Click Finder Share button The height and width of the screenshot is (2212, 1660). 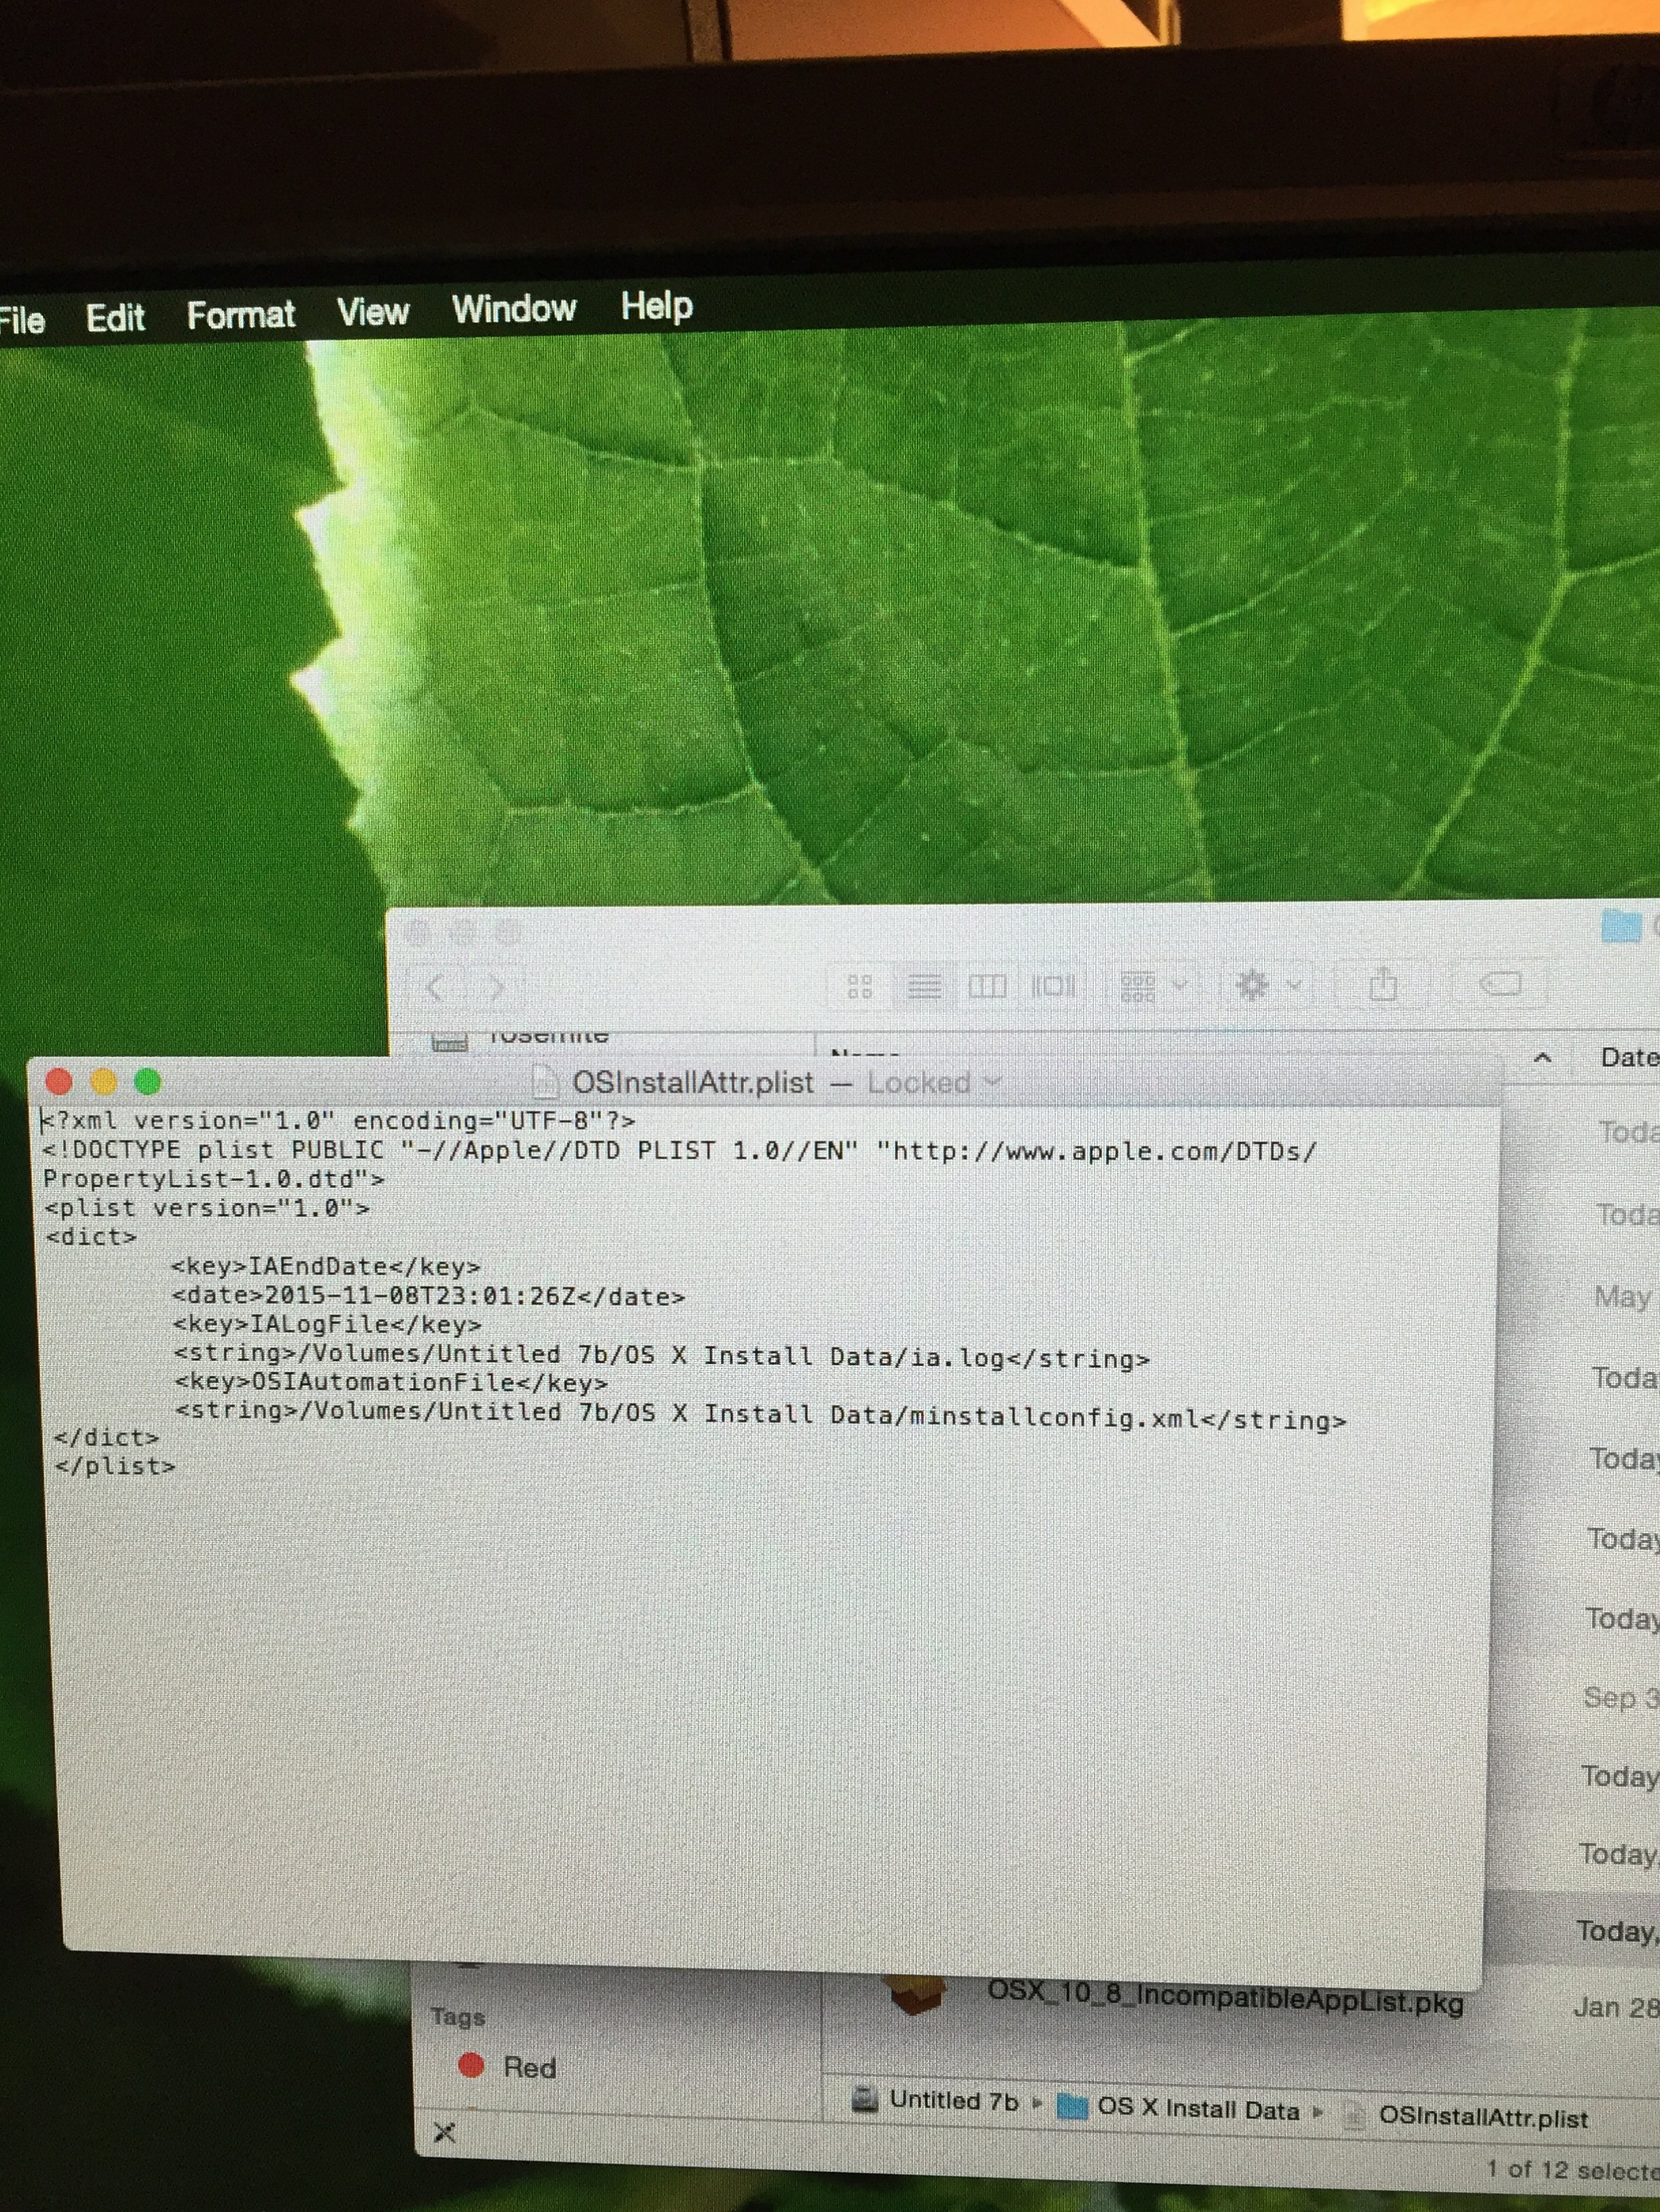coord(1383,985)
